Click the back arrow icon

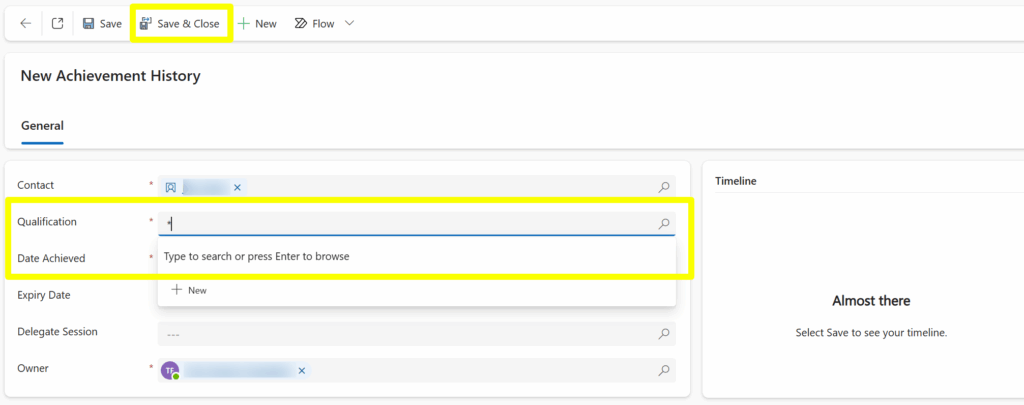pos(26,23)
